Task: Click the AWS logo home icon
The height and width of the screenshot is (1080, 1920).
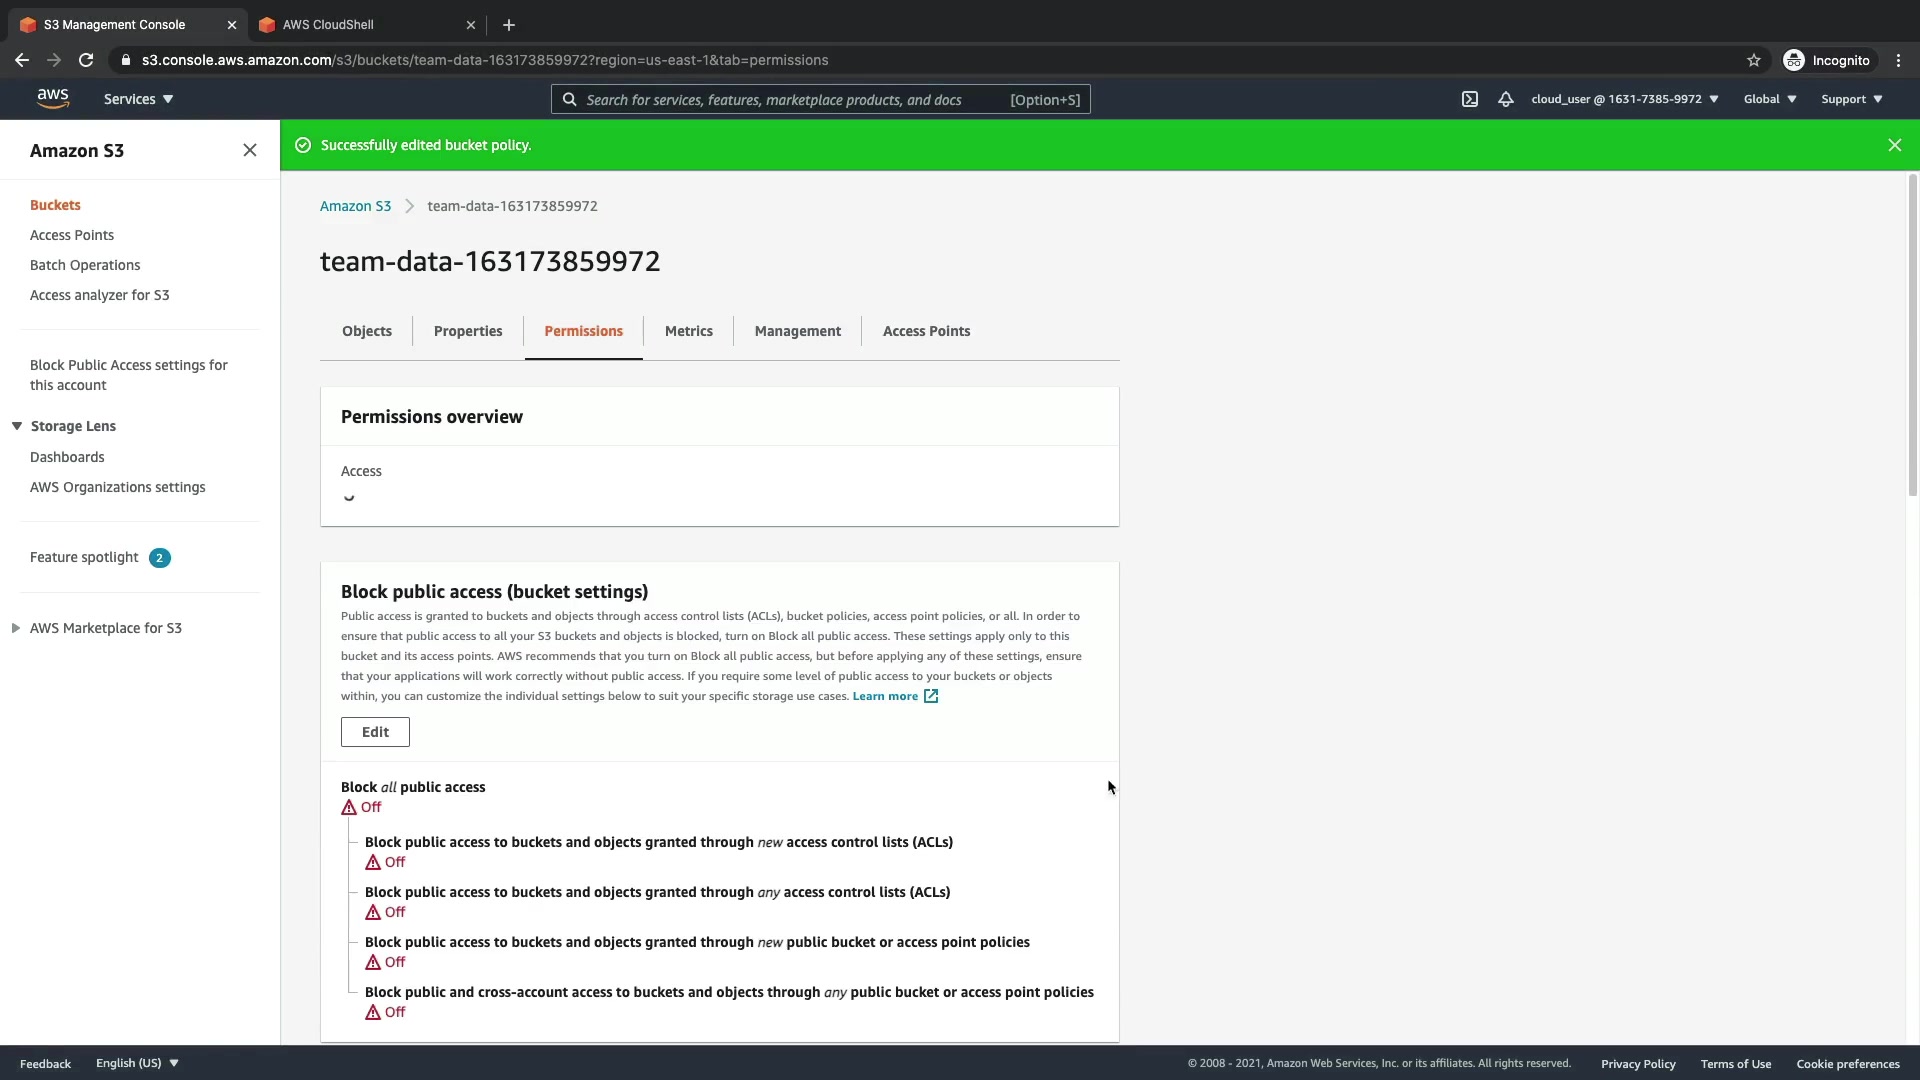Action: pos(53,98)
